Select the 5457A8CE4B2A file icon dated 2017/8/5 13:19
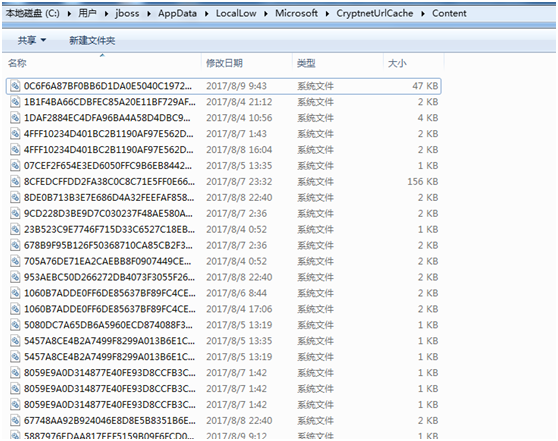 pyautogui.click(x=15, y=357)
